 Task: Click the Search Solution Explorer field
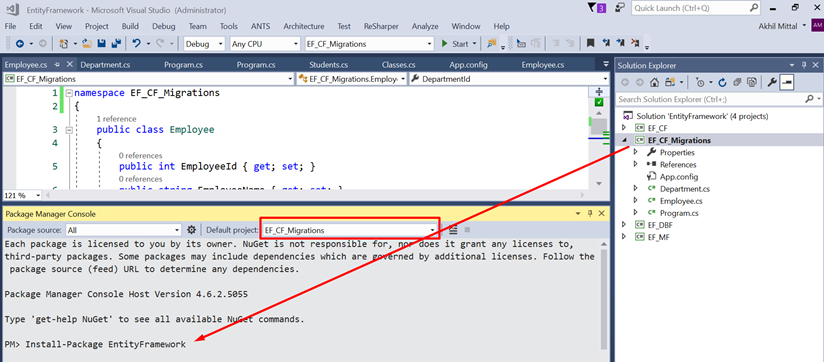[710, 99]
